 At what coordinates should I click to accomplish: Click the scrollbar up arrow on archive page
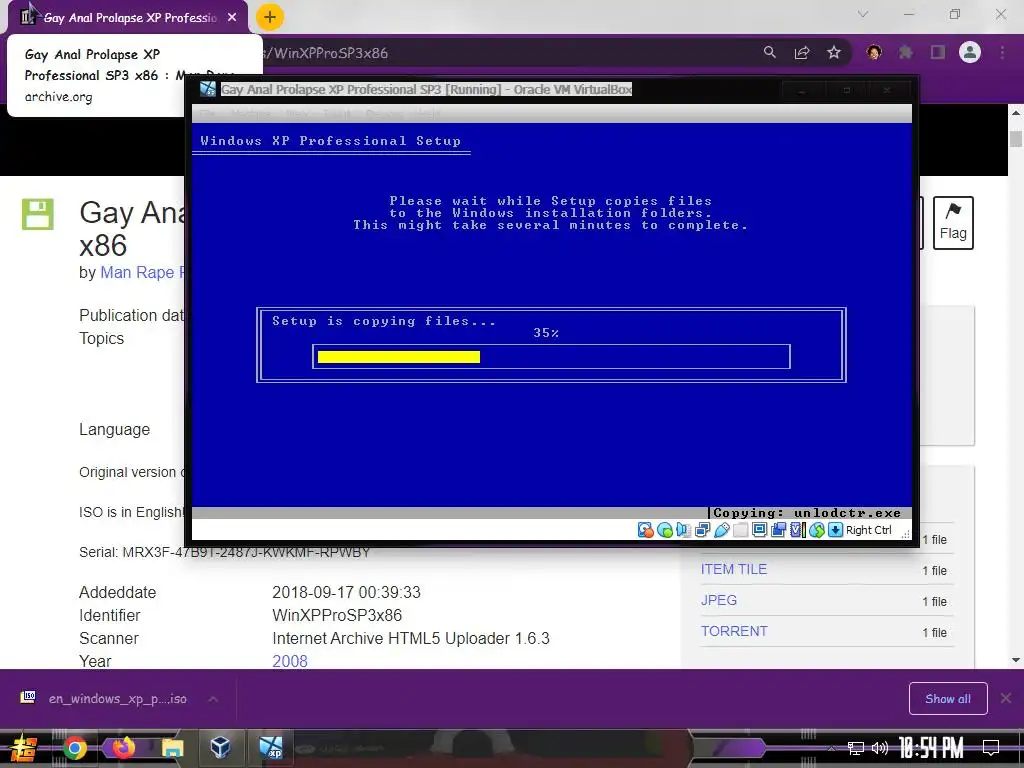point(1016,112)
